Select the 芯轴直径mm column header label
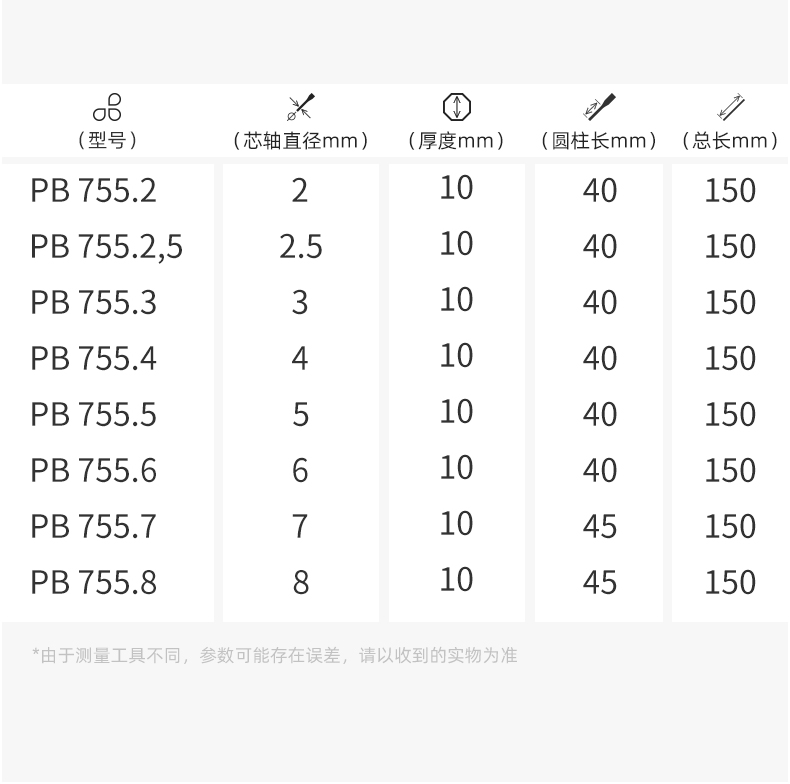 pos(301,141)
